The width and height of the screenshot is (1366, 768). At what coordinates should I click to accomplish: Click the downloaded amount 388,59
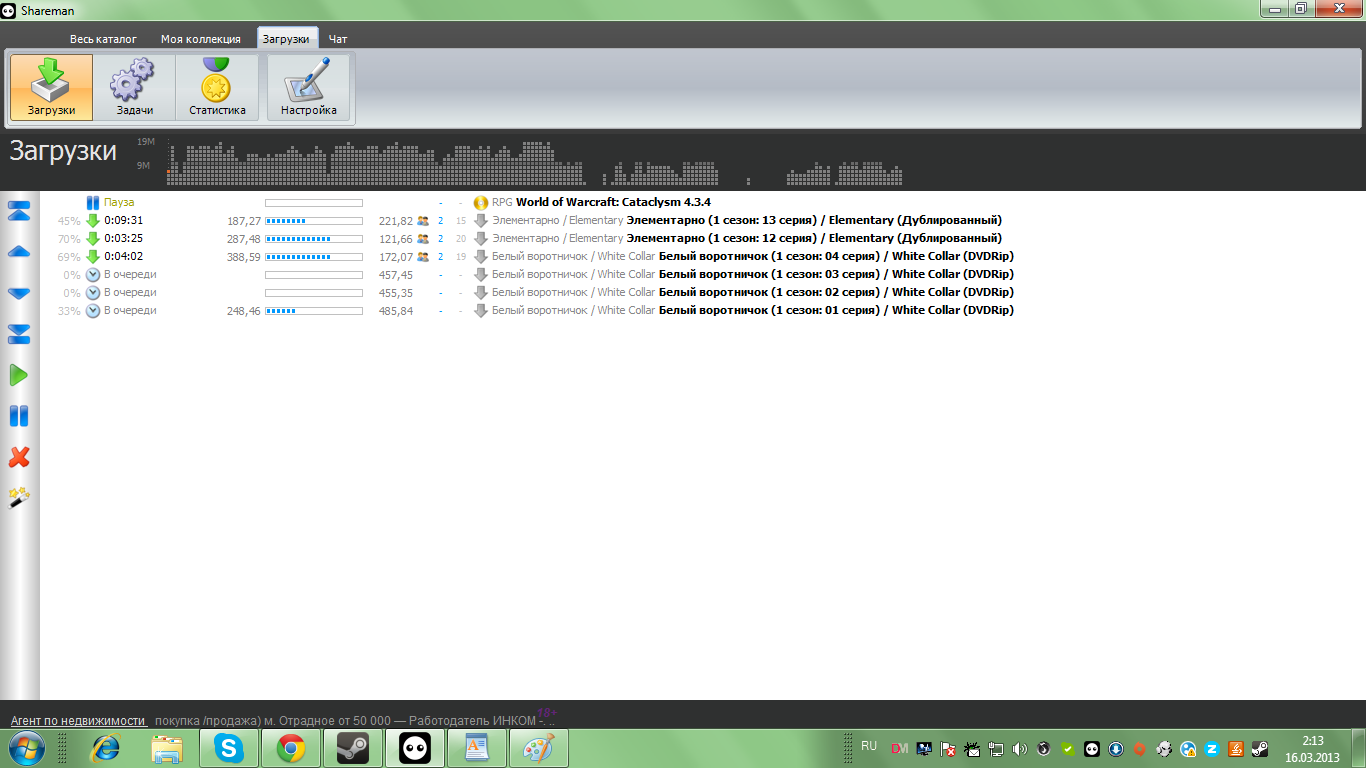click(x=244, y=257)
